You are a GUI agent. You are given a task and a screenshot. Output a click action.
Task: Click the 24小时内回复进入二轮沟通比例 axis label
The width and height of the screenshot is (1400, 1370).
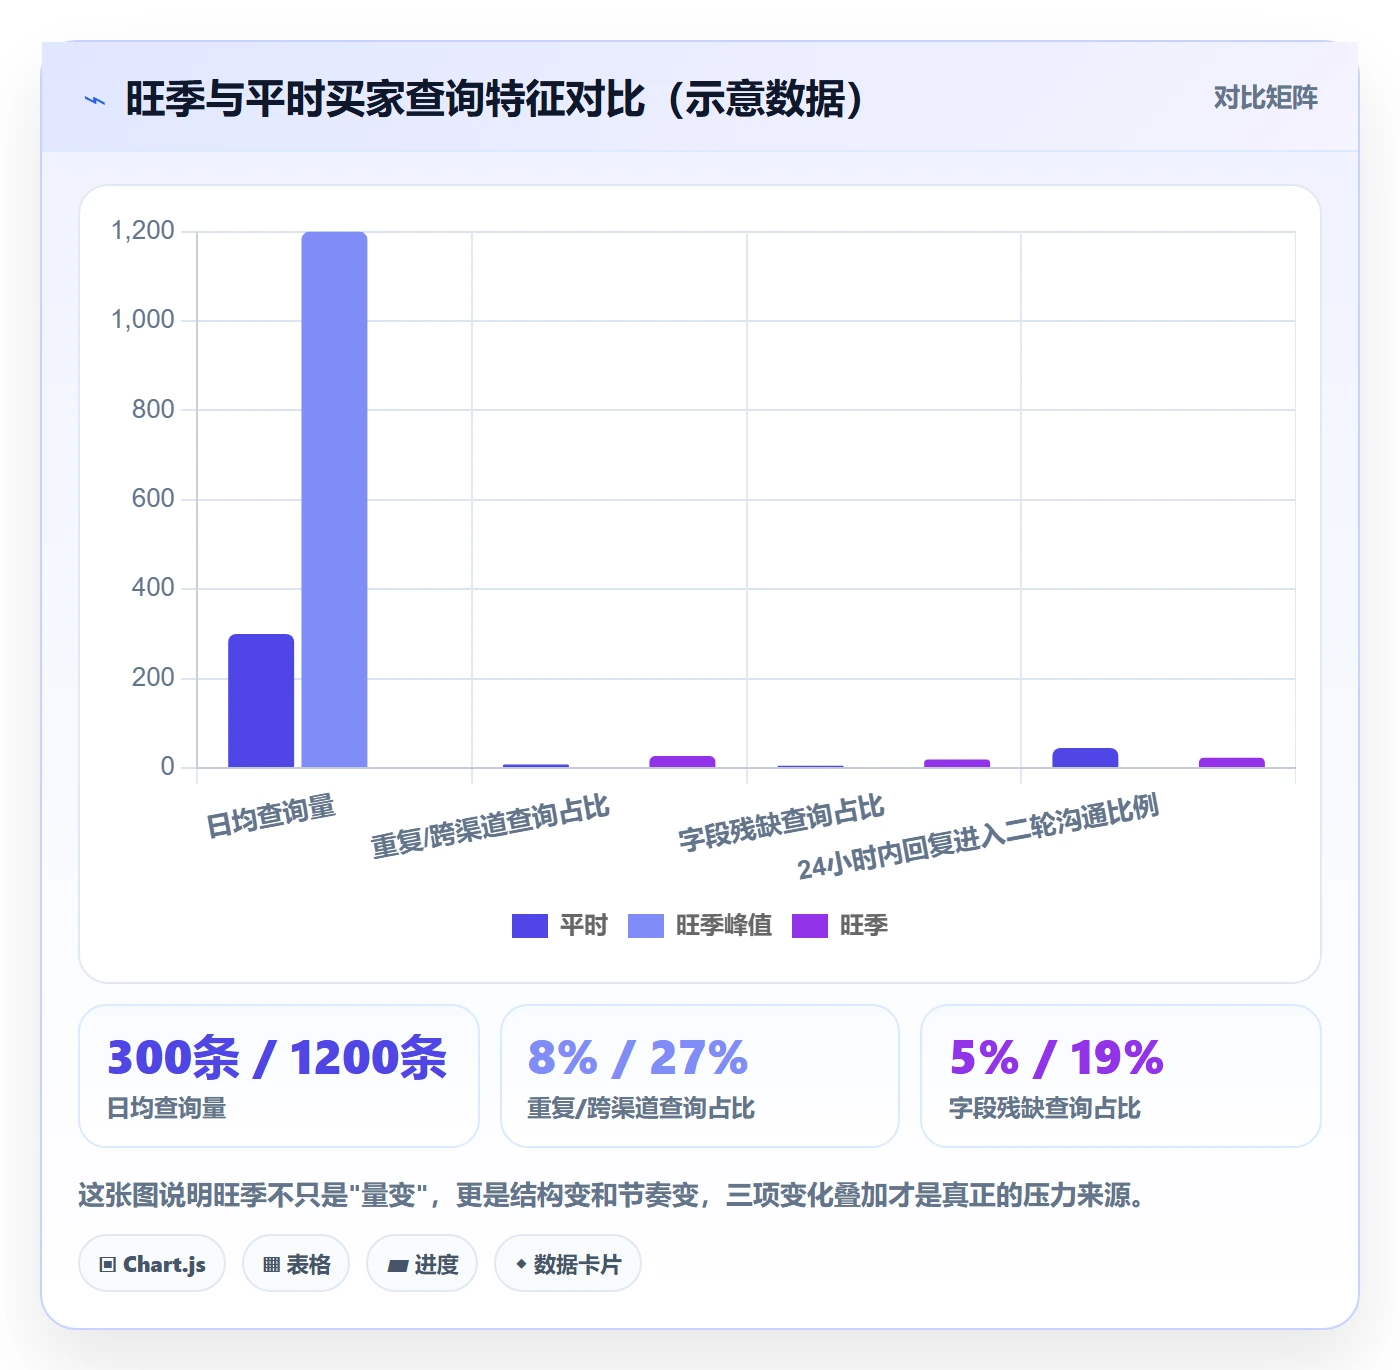coord(978,836)
